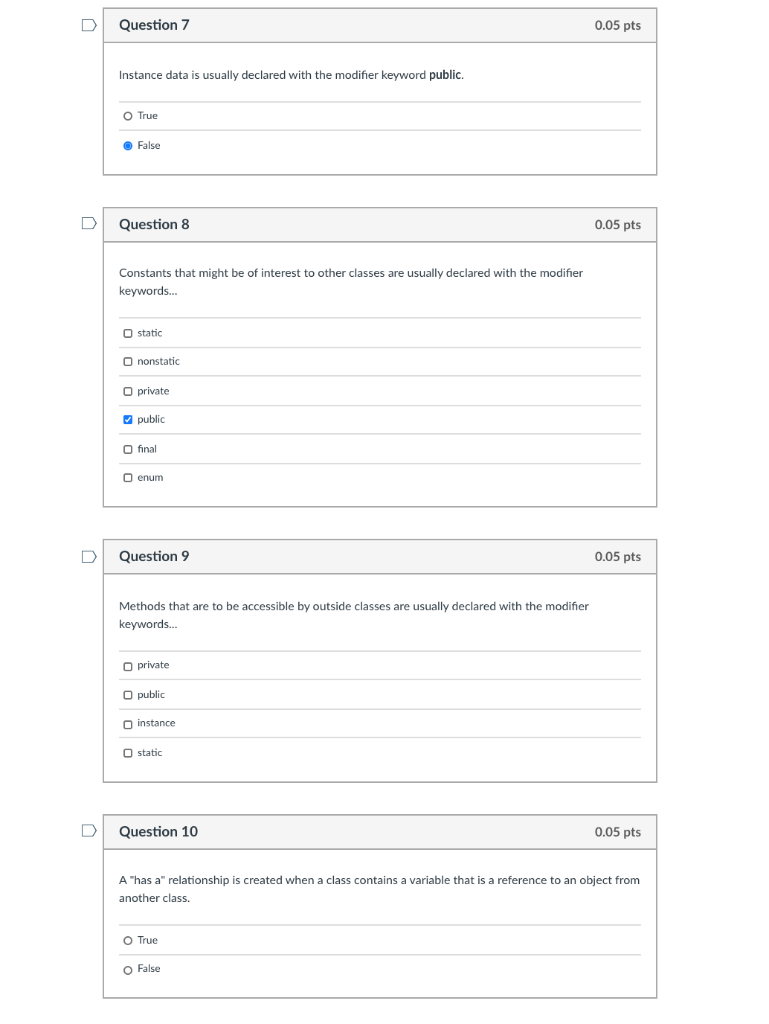
Task: Select True for Question 10
Action: [x=127, y=940]
